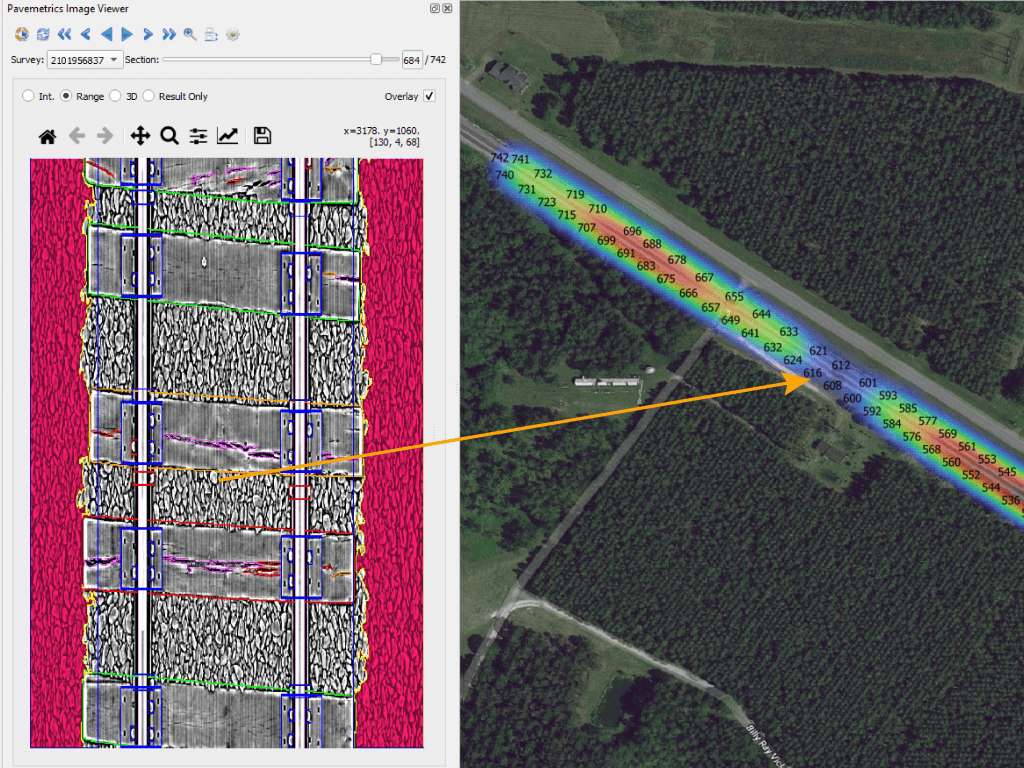
Task: Click the Home view icon
Action: (x=46, y=136)
